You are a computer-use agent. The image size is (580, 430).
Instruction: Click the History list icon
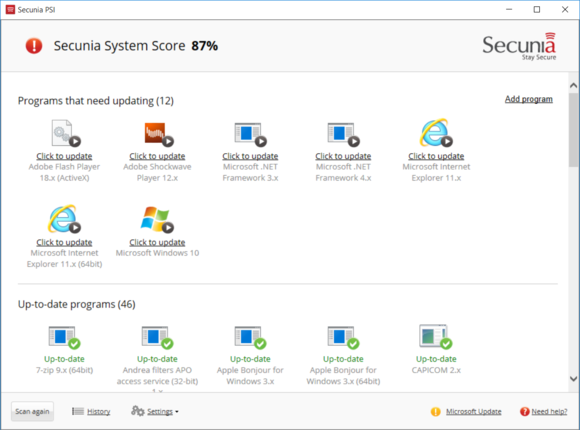point(78,411)
